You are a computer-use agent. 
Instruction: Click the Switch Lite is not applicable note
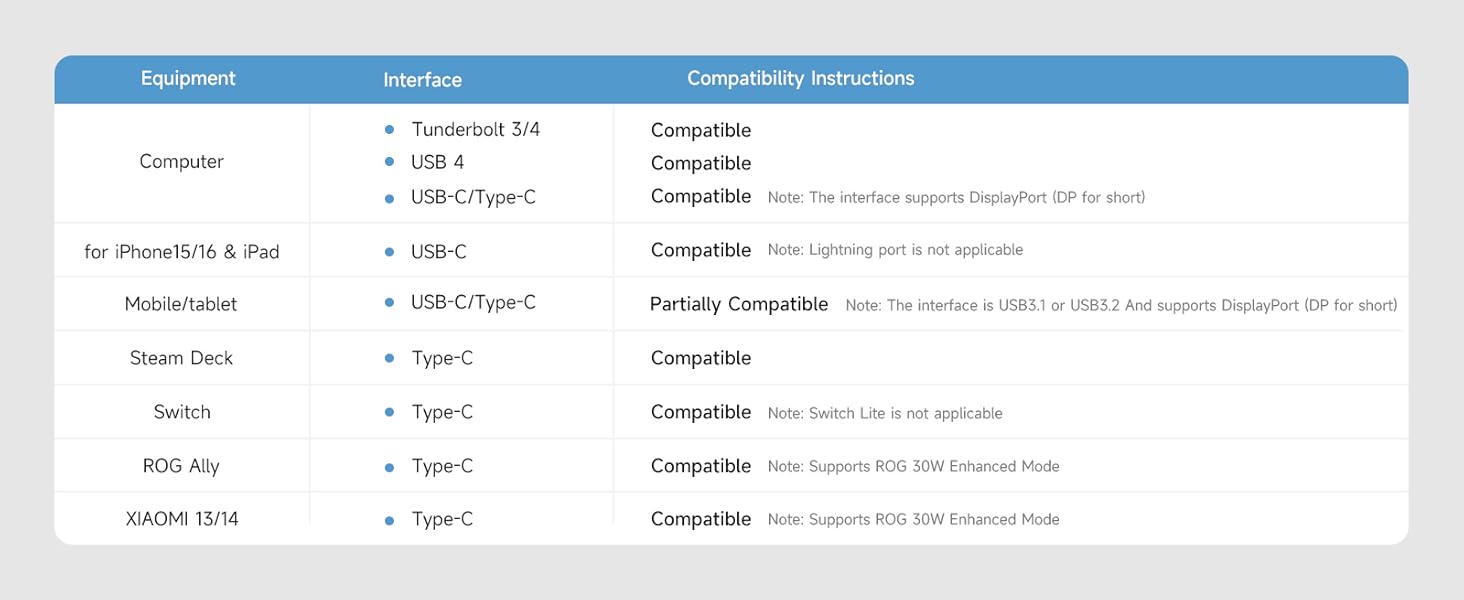[885, 413]
